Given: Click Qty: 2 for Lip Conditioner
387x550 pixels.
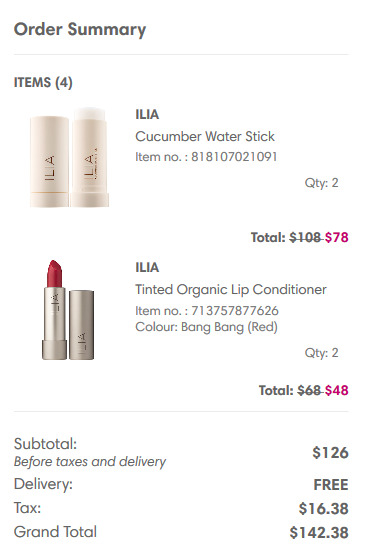Looking at the screenshot, I should point(321,353).
